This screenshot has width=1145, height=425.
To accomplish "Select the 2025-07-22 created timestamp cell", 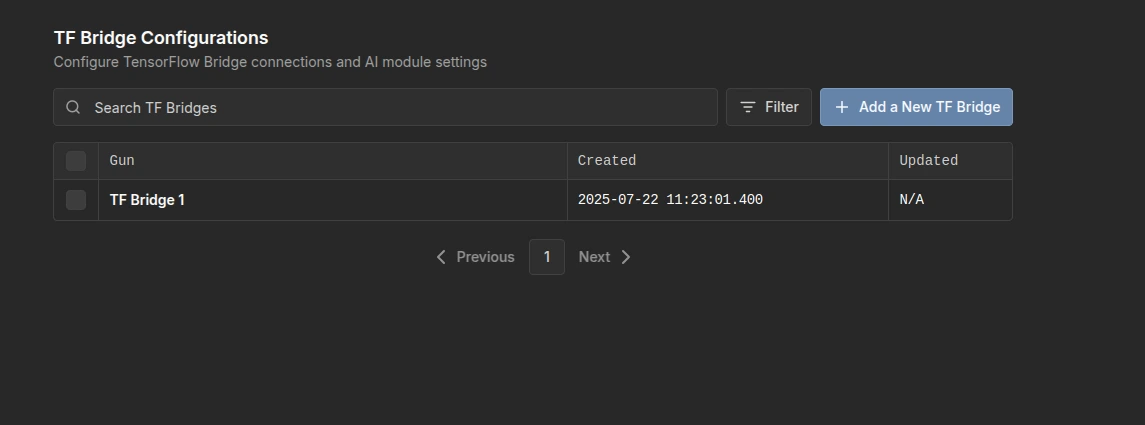I will [x=670, y=200].
